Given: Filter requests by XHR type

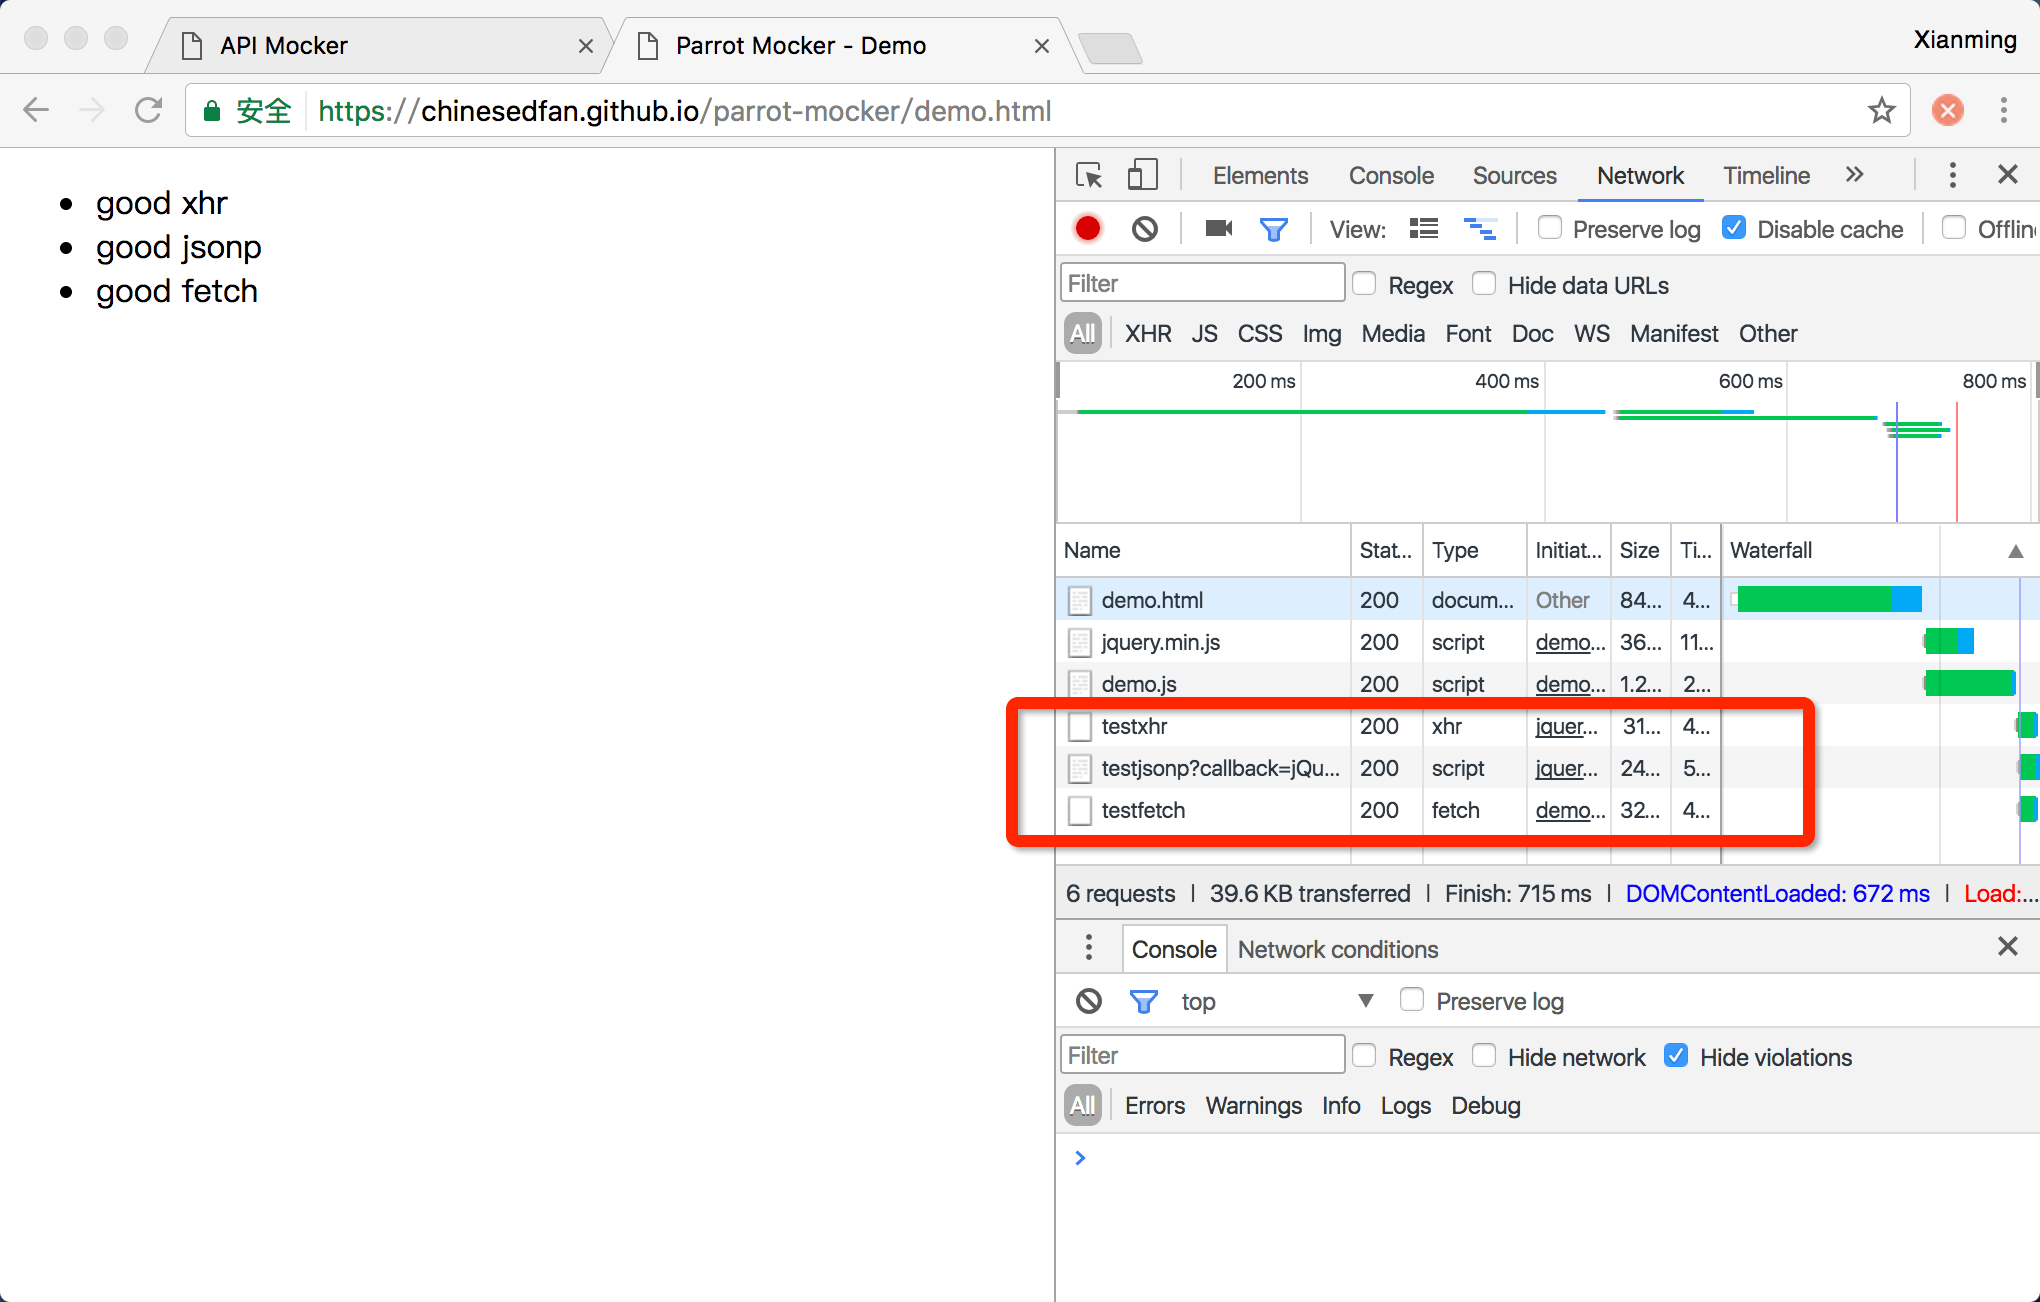Looking at the screenshot, I should 1147,334.
